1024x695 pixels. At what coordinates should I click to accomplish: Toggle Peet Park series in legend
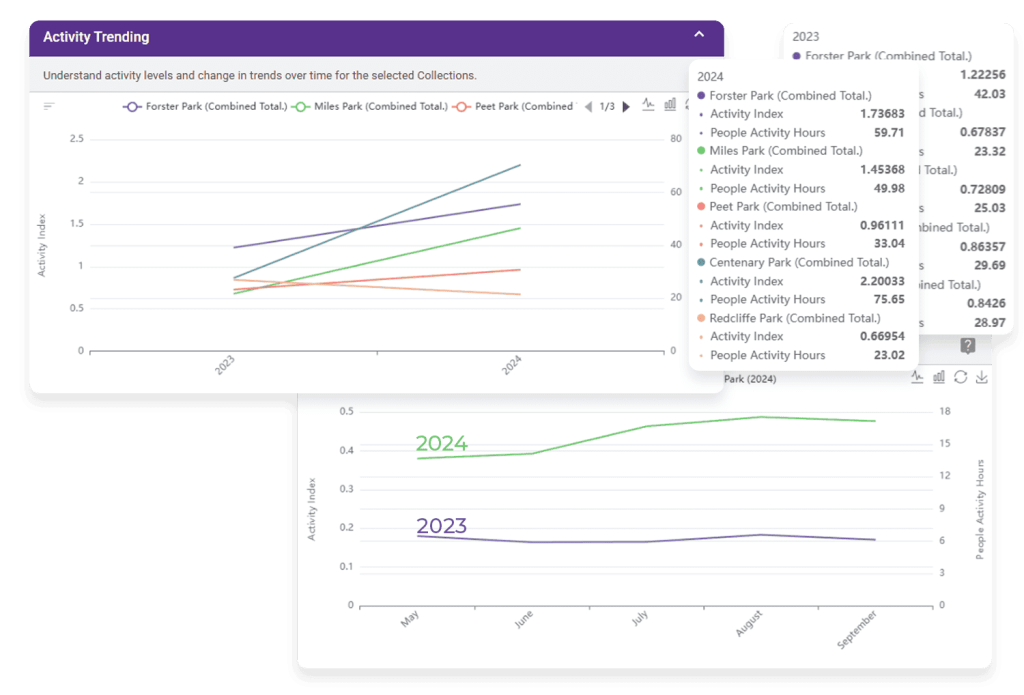coord(514,106)
